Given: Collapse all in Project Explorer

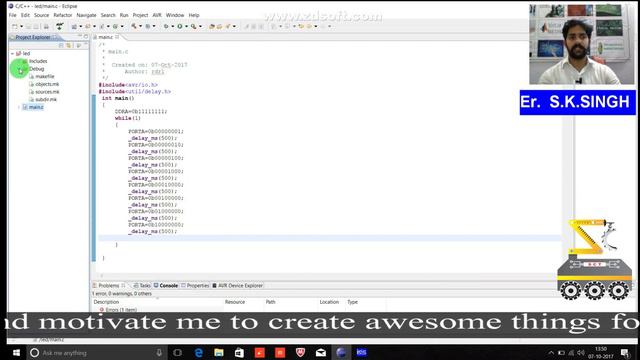Looking at the screenshot, I should [61, 45].
